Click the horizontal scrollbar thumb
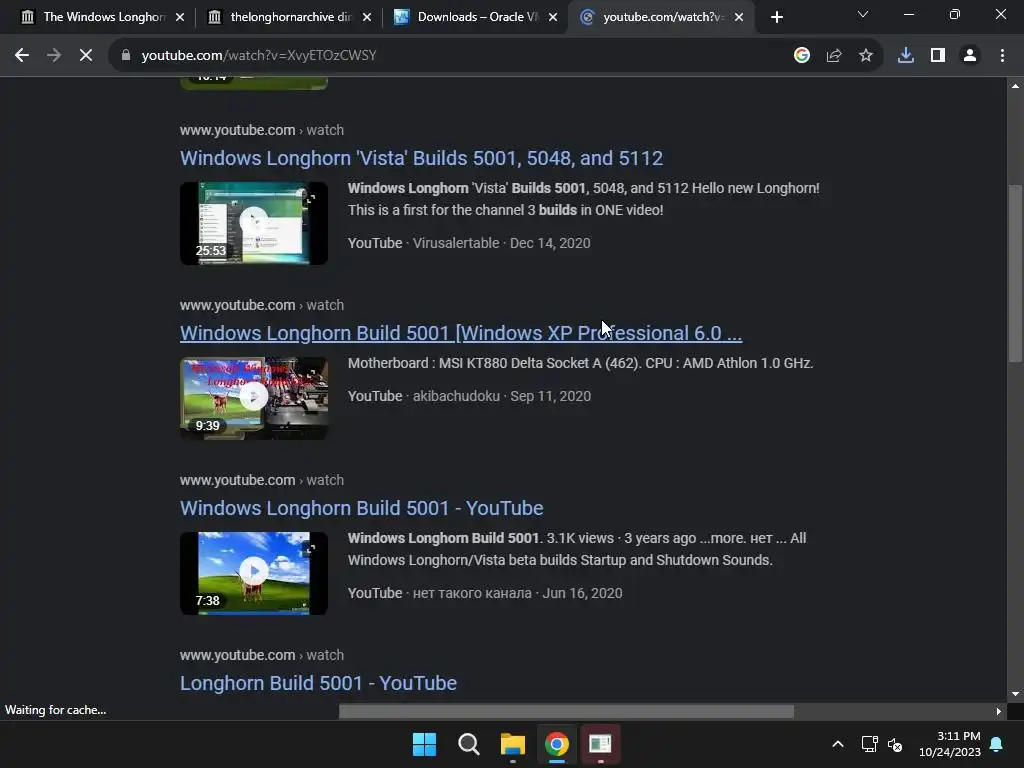The height and width of the screenshot is (768, 1024). [x=566, y=711]
